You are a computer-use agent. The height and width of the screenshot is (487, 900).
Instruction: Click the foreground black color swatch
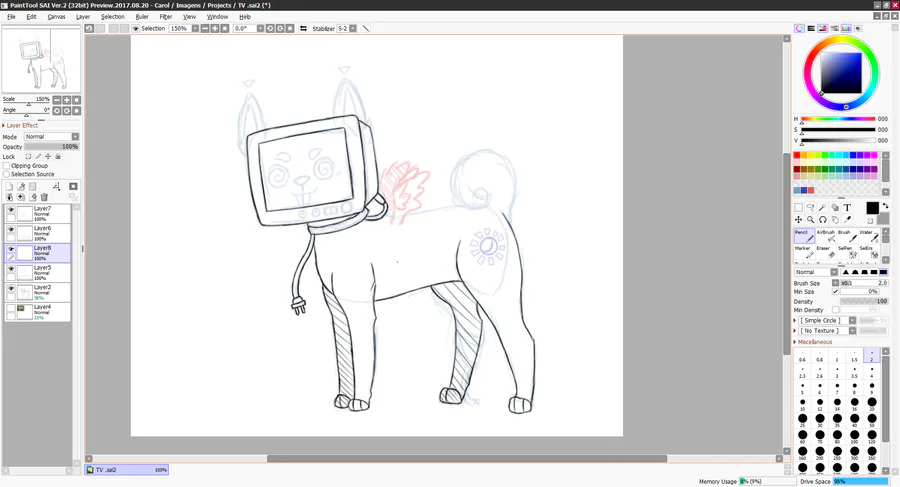[872, 208]
